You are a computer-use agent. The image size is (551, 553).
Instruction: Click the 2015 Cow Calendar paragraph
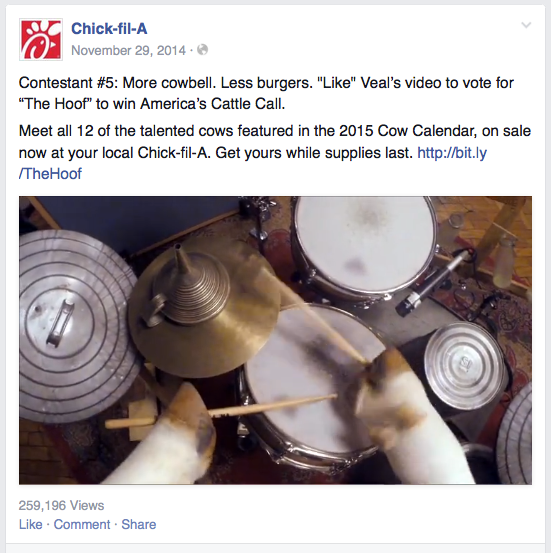pos(275,152)
